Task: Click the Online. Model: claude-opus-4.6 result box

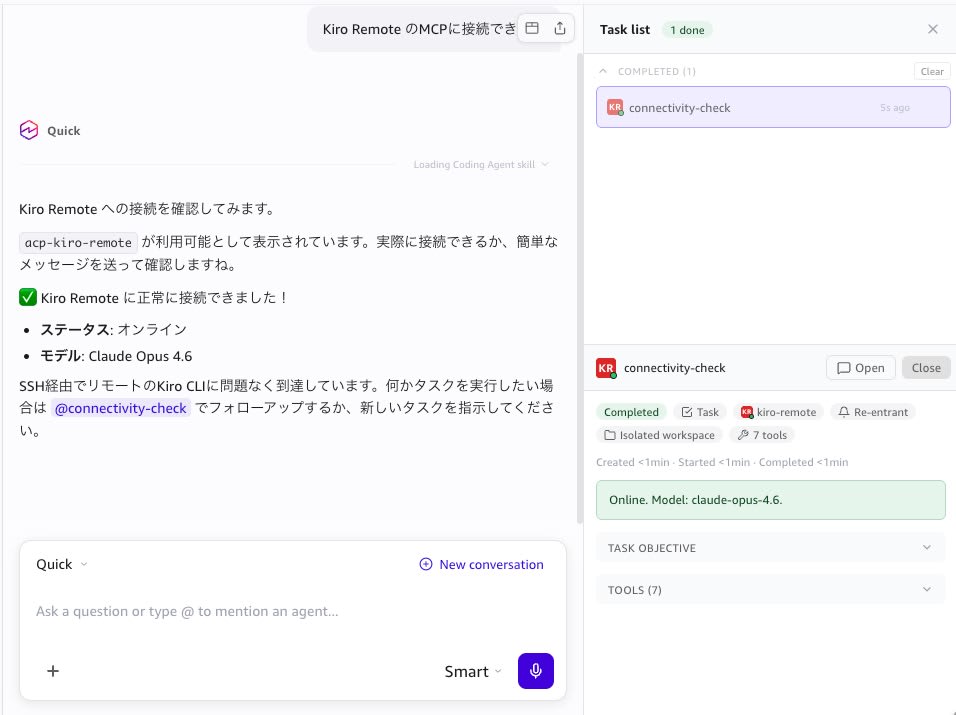Action: pyautogui.click(x=771, y=500)
